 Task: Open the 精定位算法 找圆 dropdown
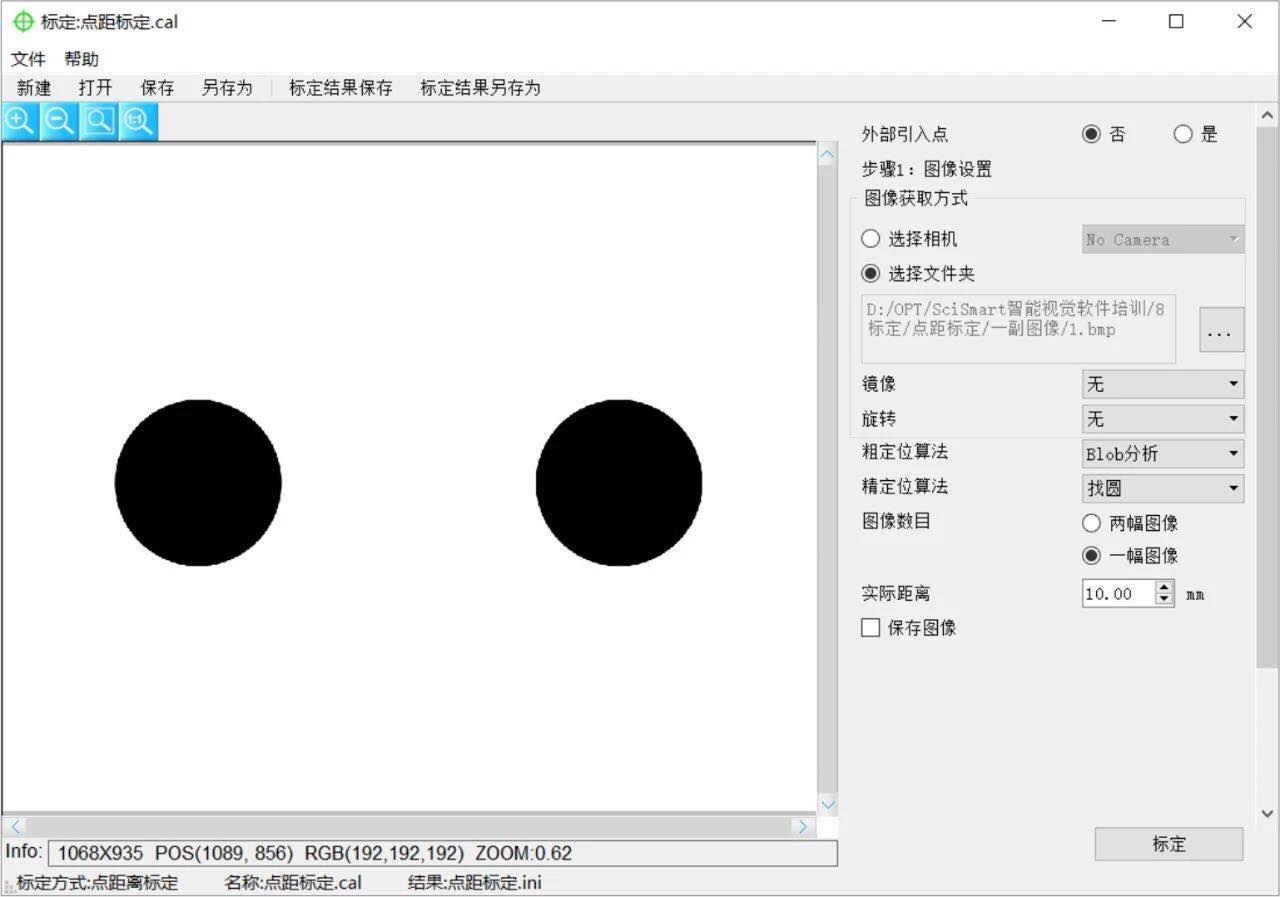[1162, 488]
